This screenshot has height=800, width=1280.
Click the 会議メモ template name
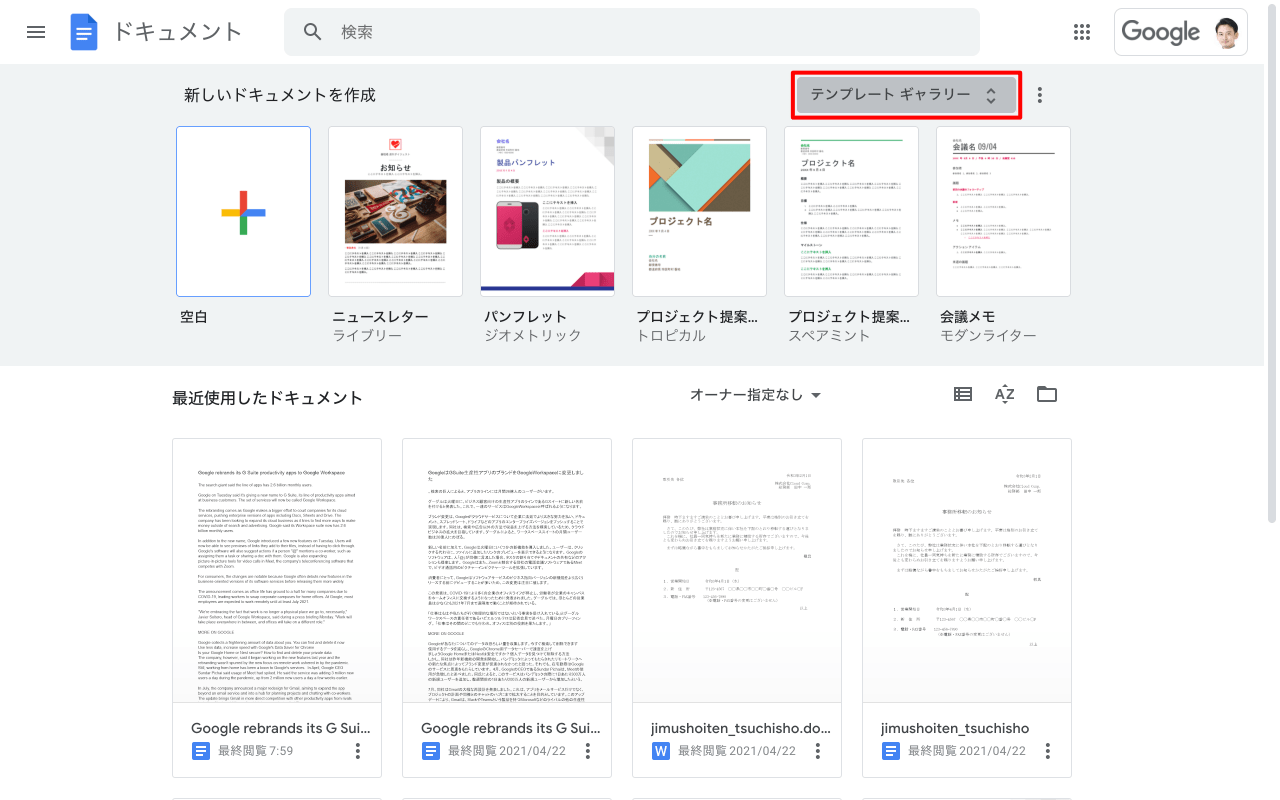tap(968, 317)
